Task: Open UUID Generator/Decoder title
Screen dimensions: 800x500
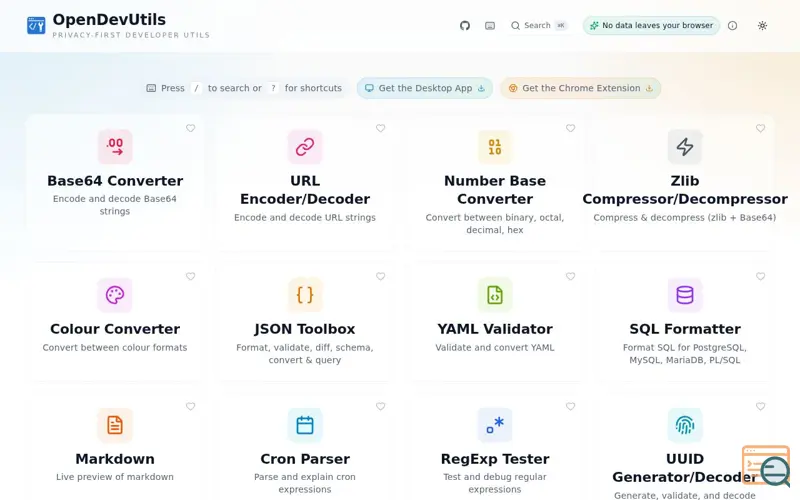Action: 685,468
